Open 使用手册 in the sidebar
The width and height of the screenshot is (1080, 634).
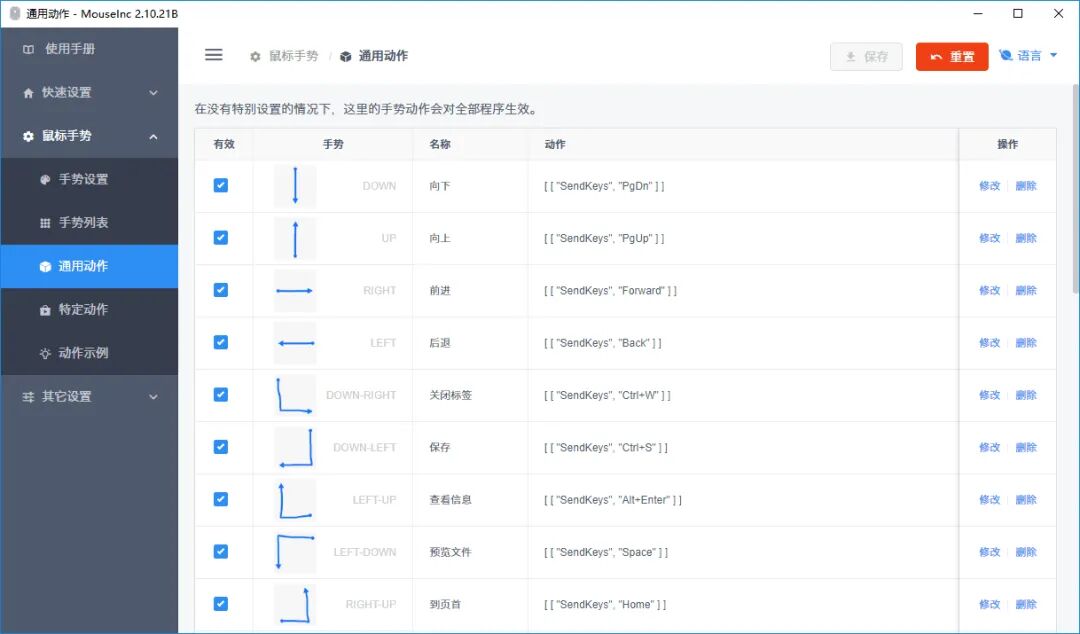coord(90,49)
